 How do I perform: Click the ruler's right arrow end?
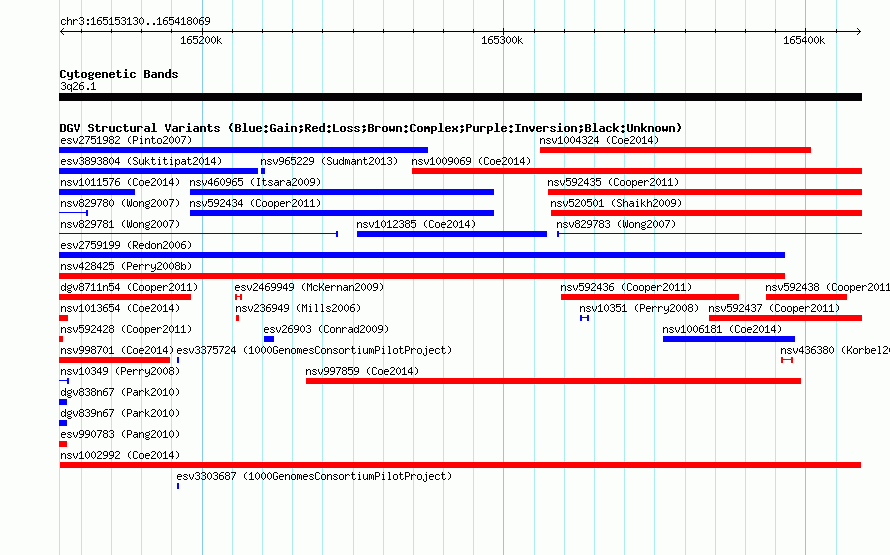click(x=858, y=31)
